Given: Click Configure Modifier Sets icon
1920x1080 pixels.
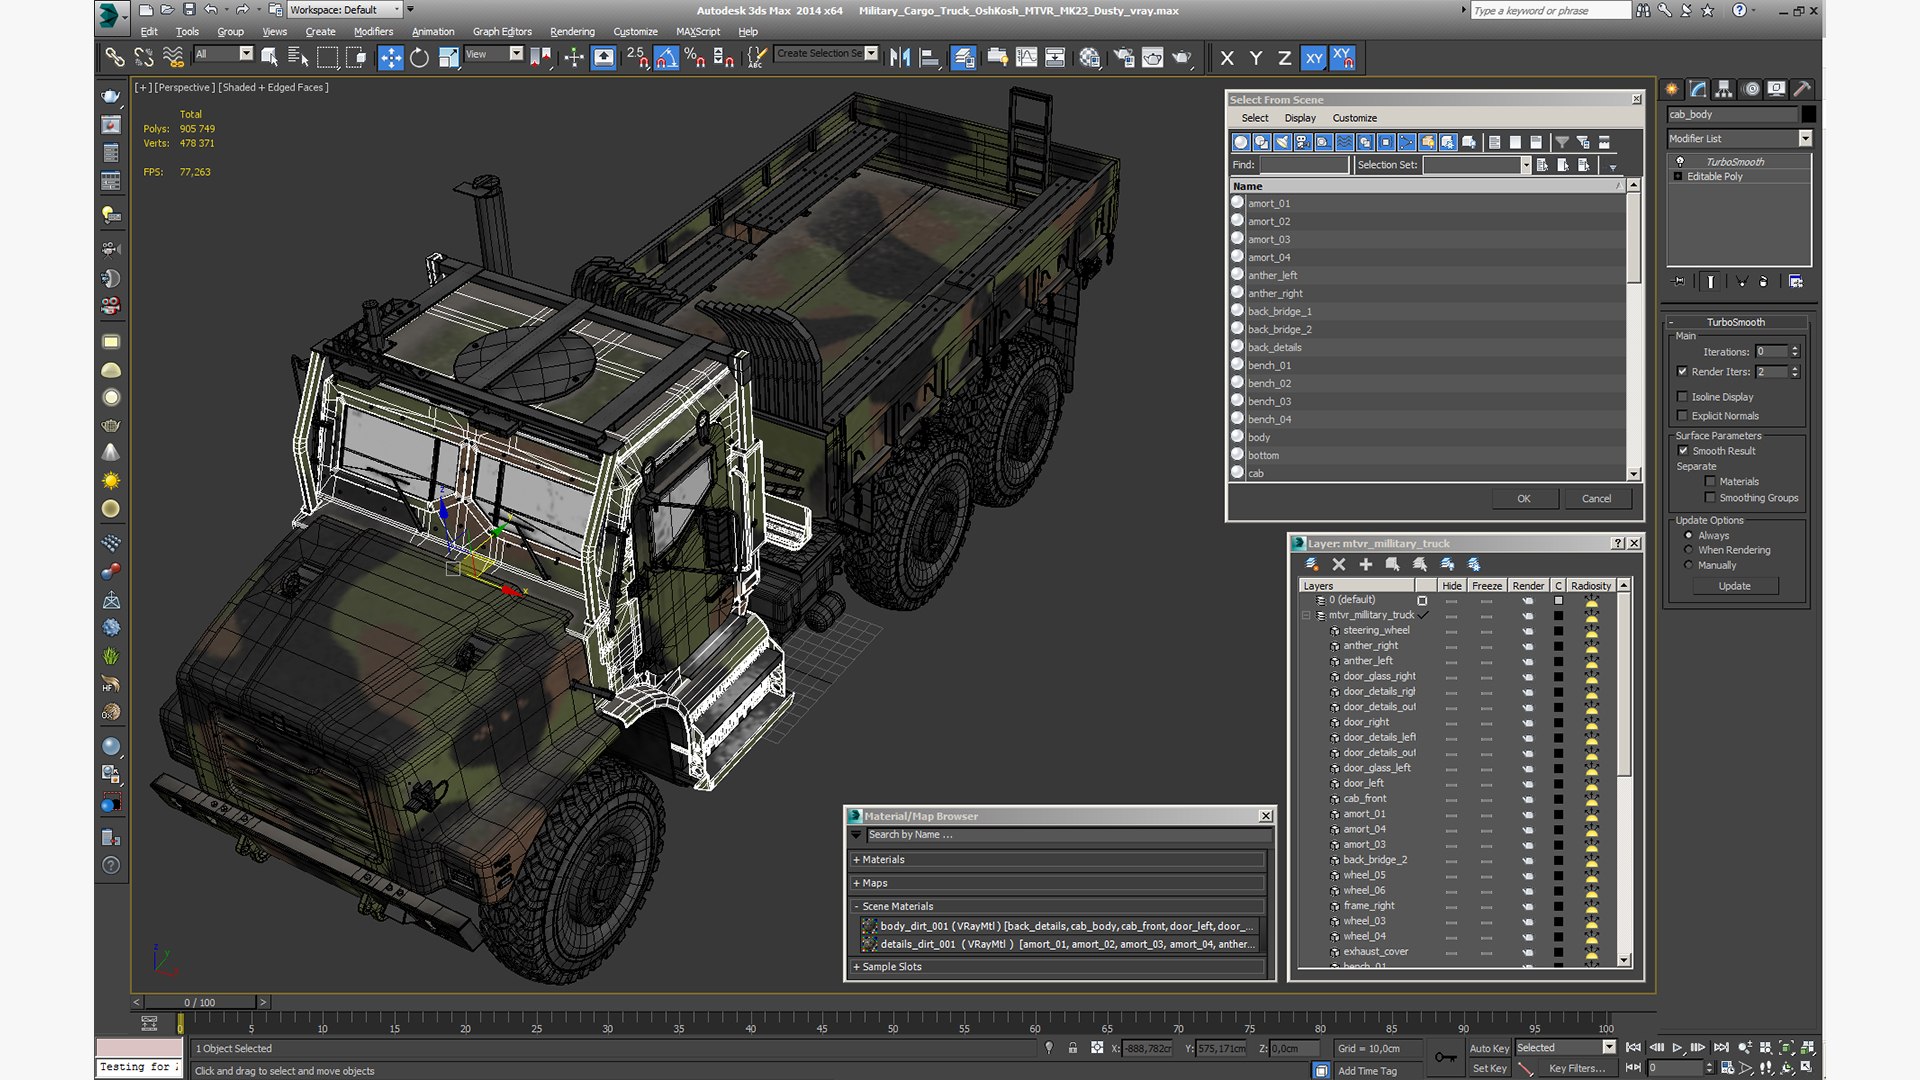Looking at the screenshot, I should click(1796, 282).
